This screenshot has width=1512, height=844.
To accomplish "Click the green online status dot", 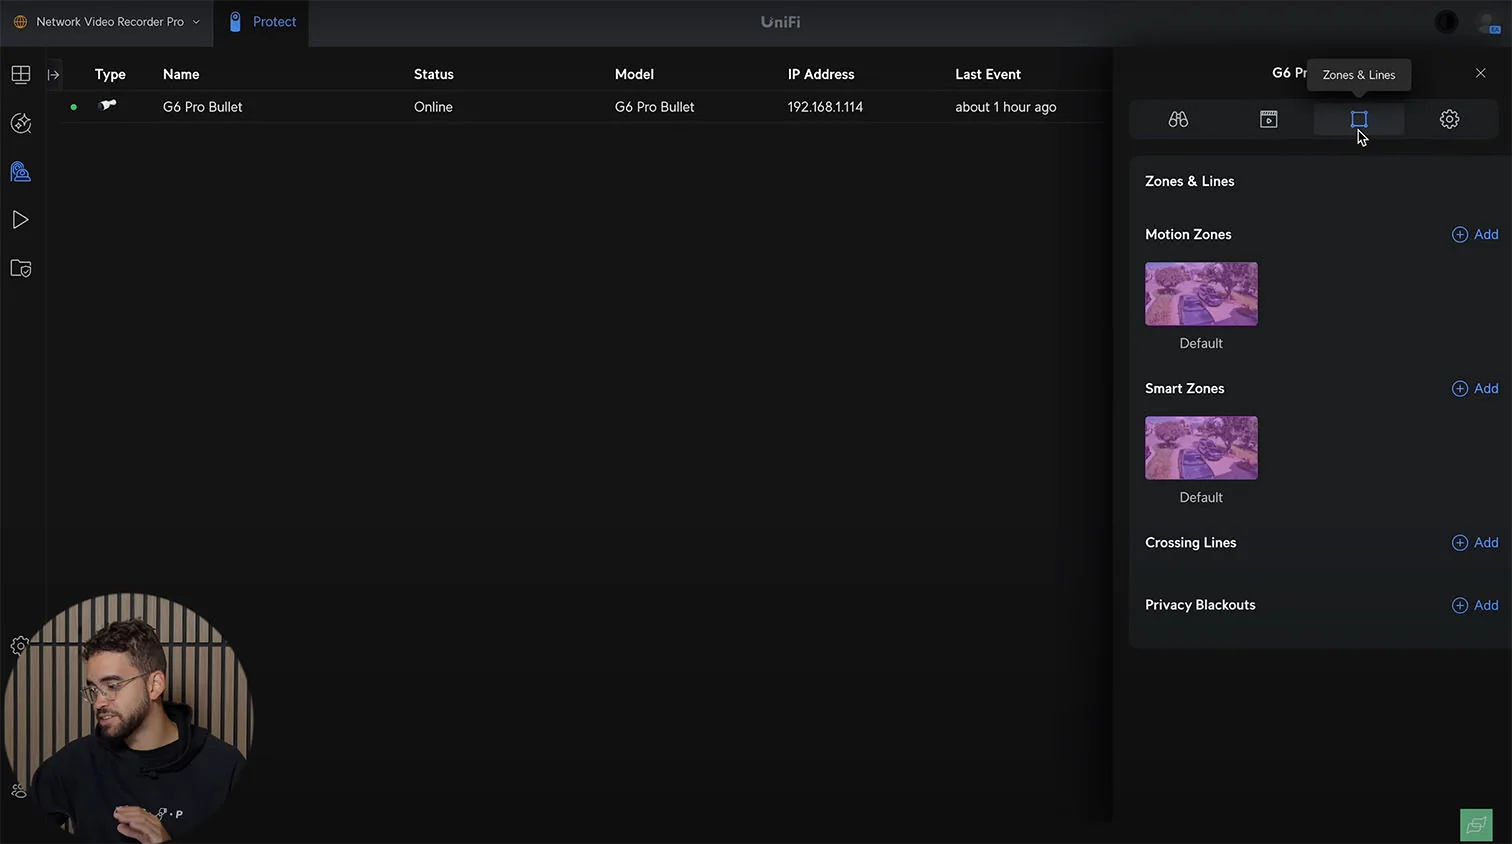I will pos(74,107).
